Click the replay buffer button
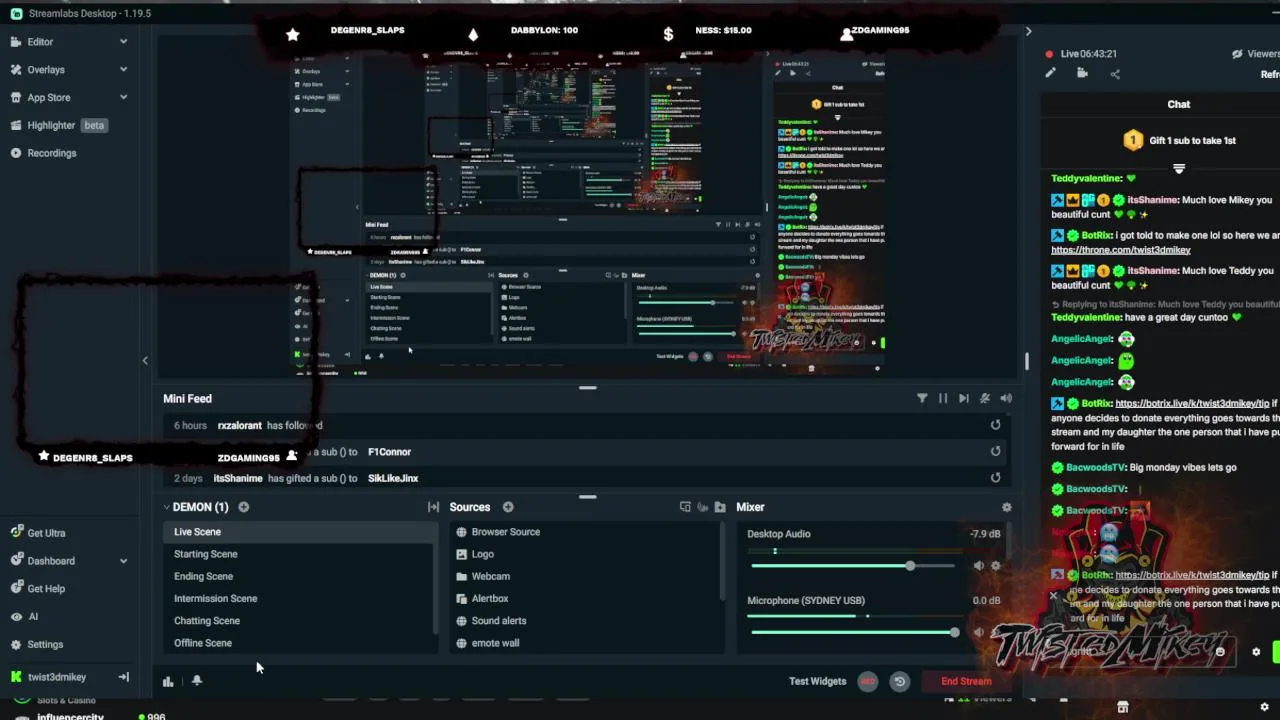Image resolution: width=1280 pixels, height=720 pixels. click(900, 681)
